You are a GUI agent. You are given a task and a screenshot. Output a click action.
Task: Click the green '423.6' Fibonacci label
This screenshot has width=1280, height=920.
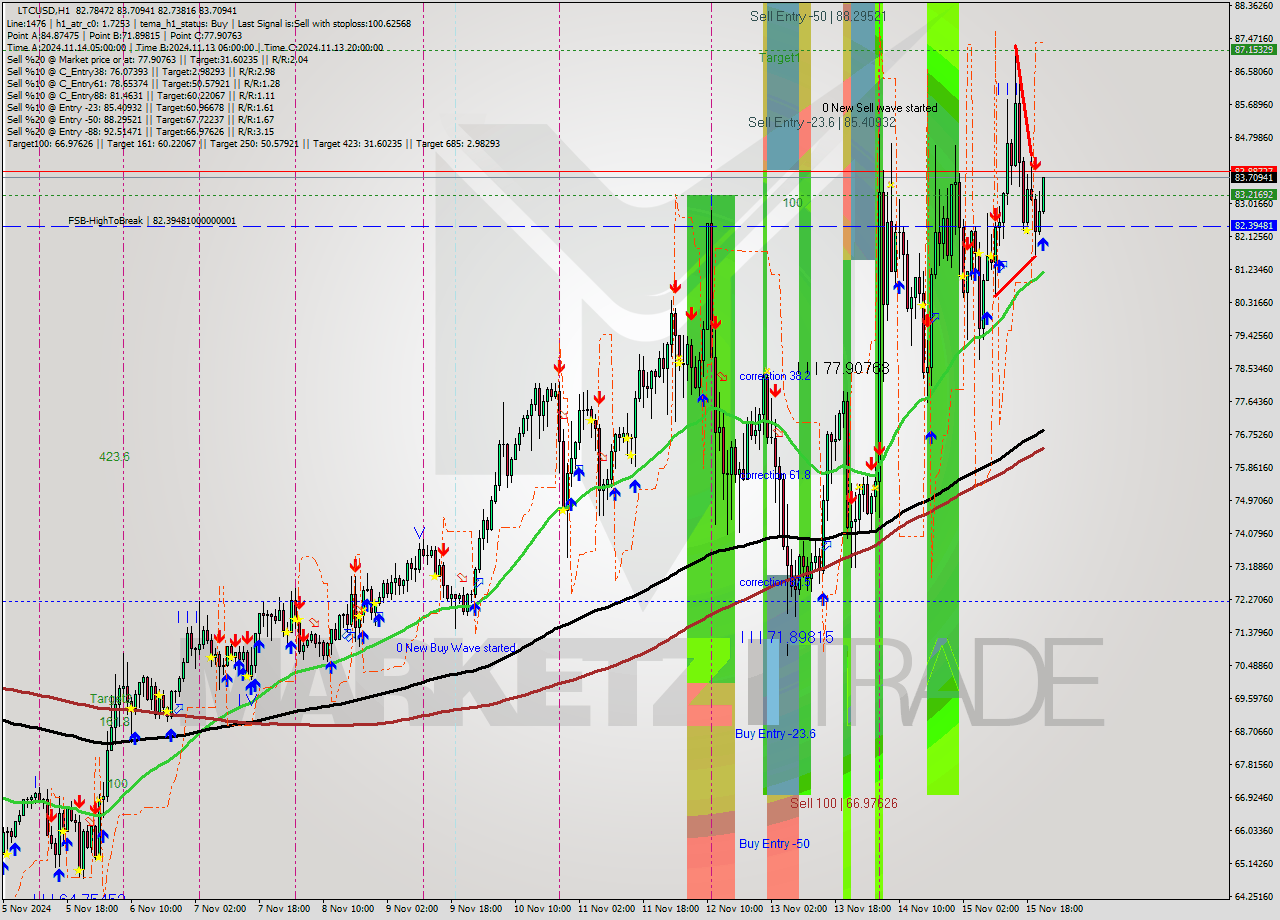[114, 456]
